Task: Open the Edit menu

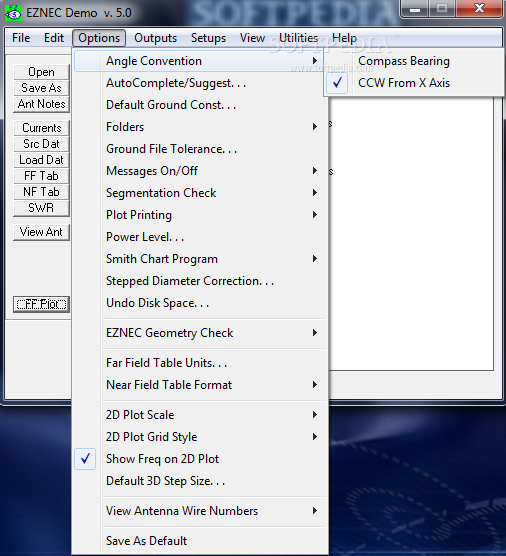Action: pos(54,38)
